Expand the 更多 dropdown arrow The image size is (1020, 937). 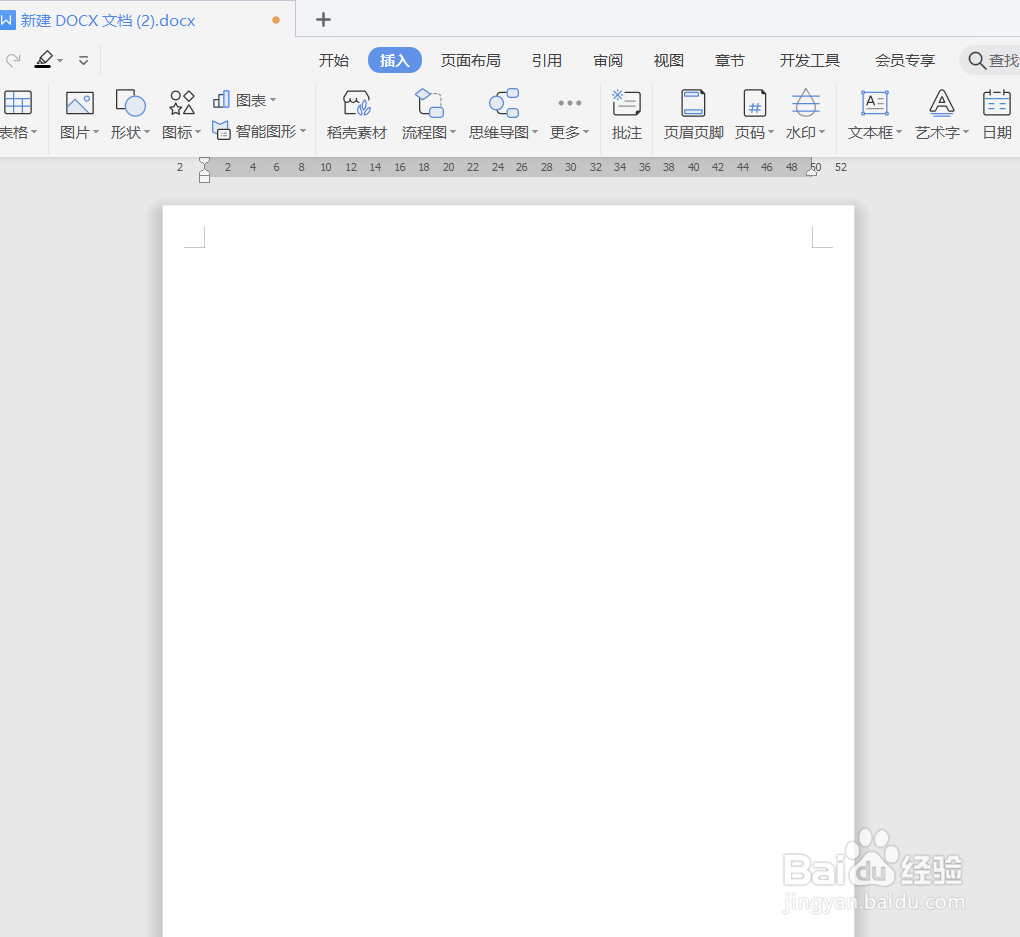(585, 132)
